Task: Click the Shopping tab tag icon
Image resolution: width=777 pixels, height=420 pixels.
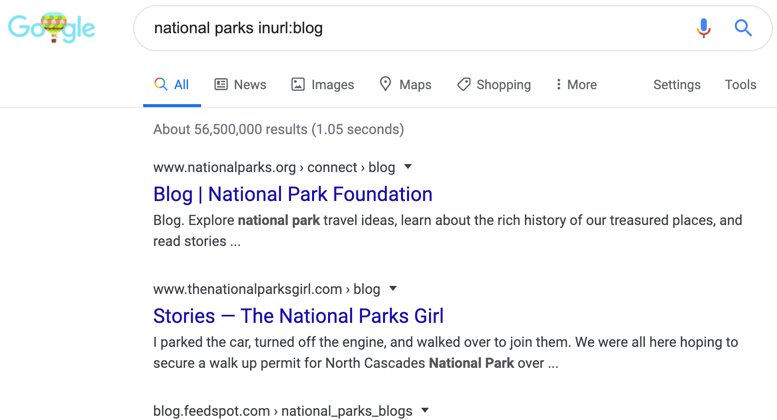Action: pos(463,85)
